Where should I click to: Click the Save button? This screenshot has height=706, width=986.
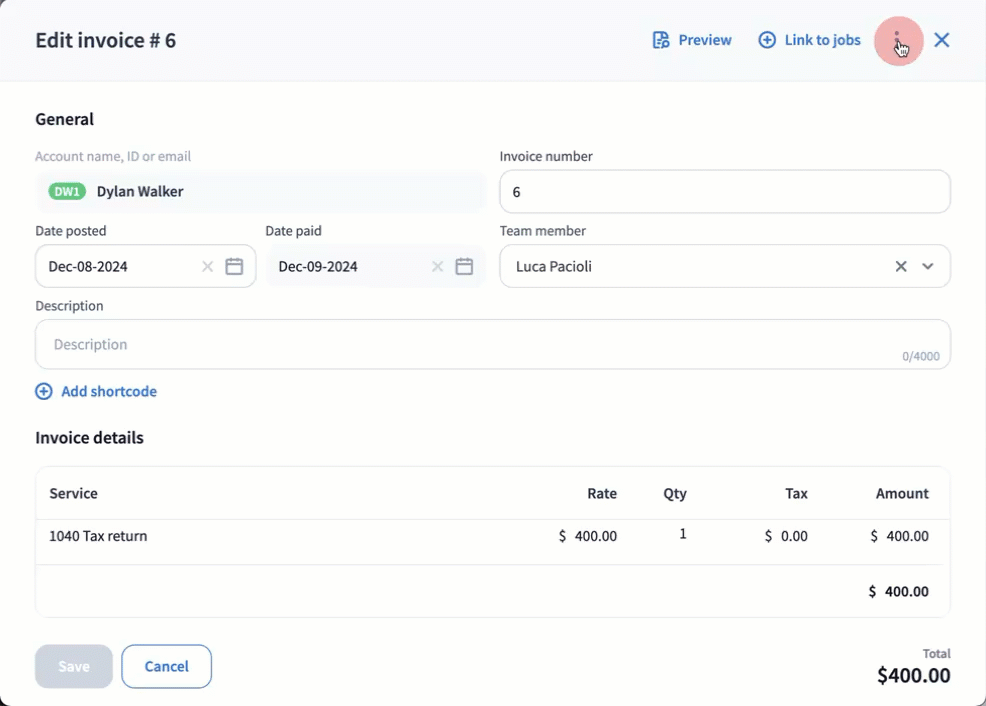[x=74, y=667]
